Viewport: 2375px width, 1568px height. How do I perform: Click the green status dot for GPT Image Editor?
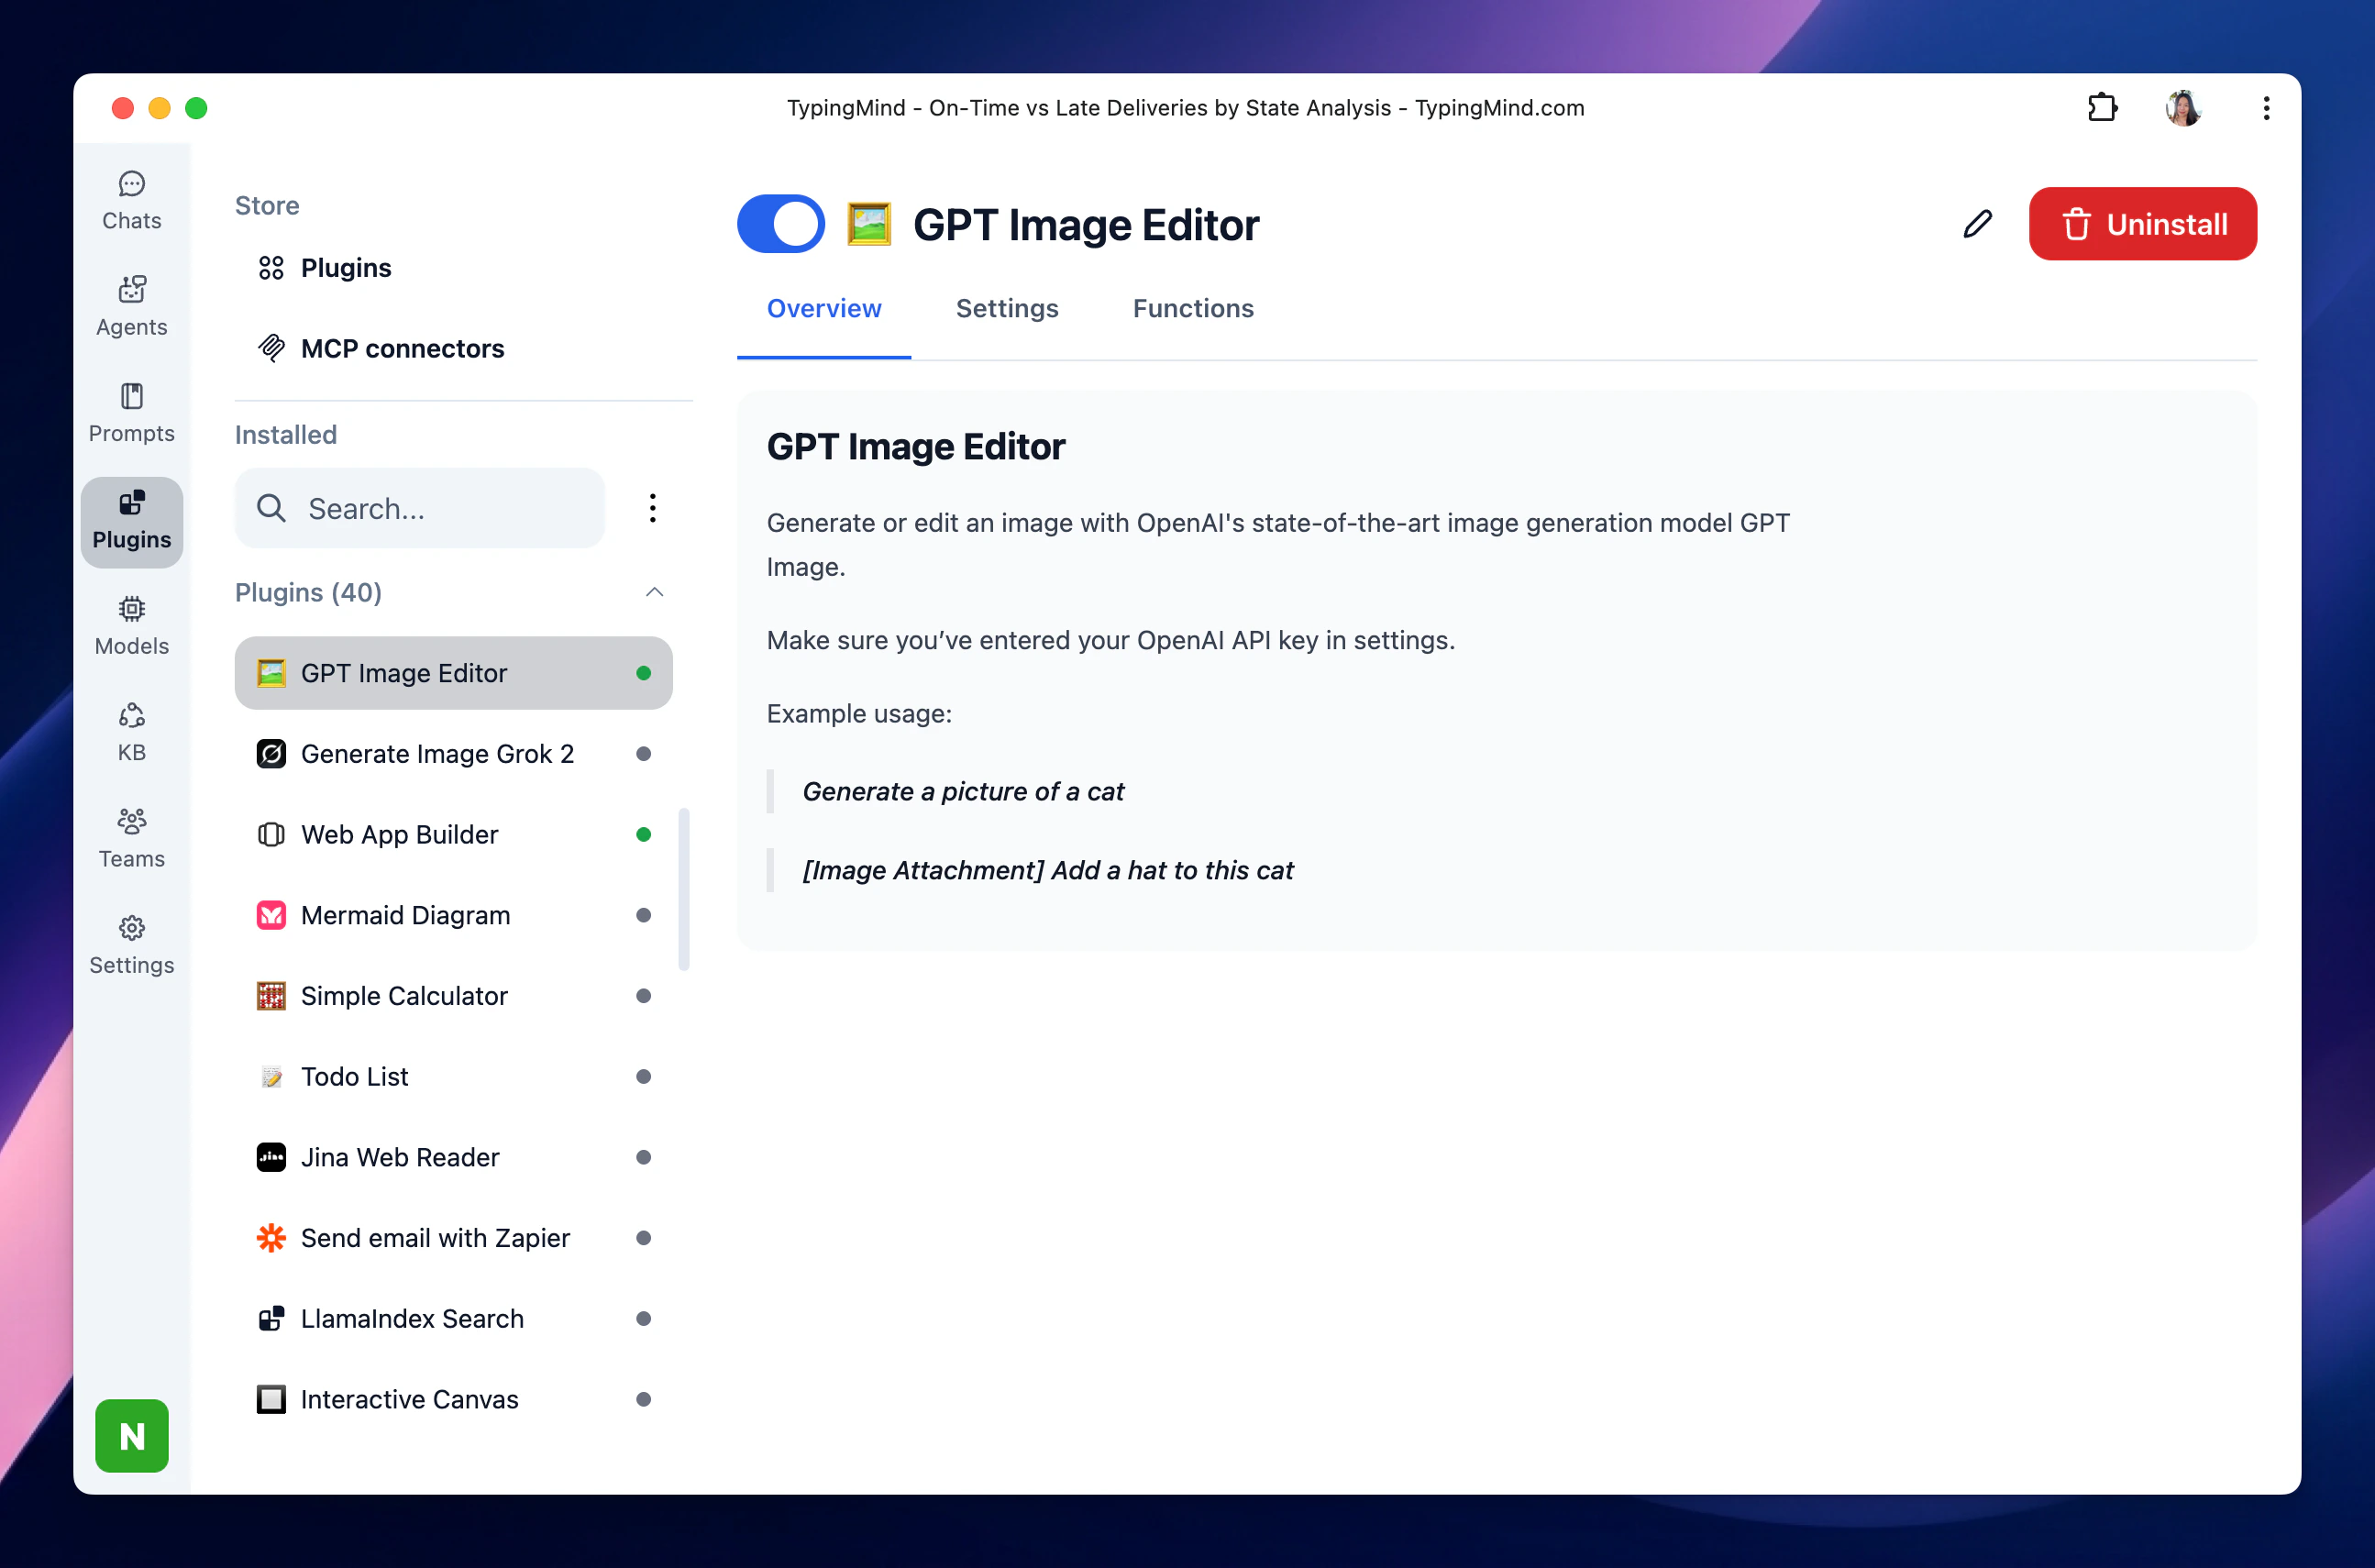click(643, 673)
